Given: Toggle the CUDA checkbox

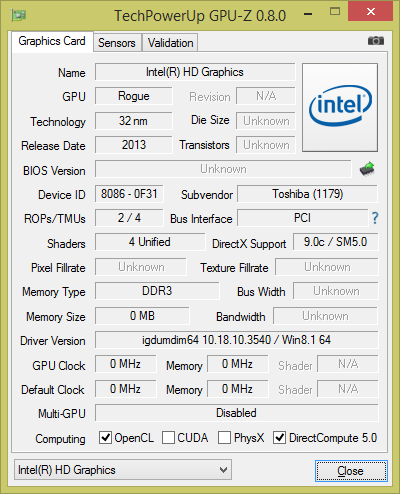Looking at the screenshot, I should coord(168,437).
